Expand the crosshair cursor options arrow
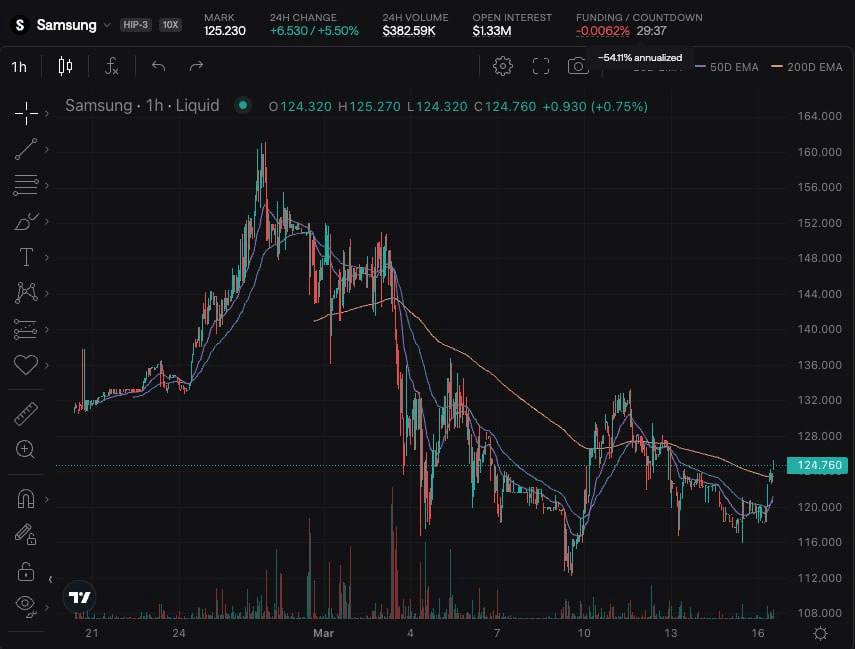855x649 pixels. click(x=47, y=113)
